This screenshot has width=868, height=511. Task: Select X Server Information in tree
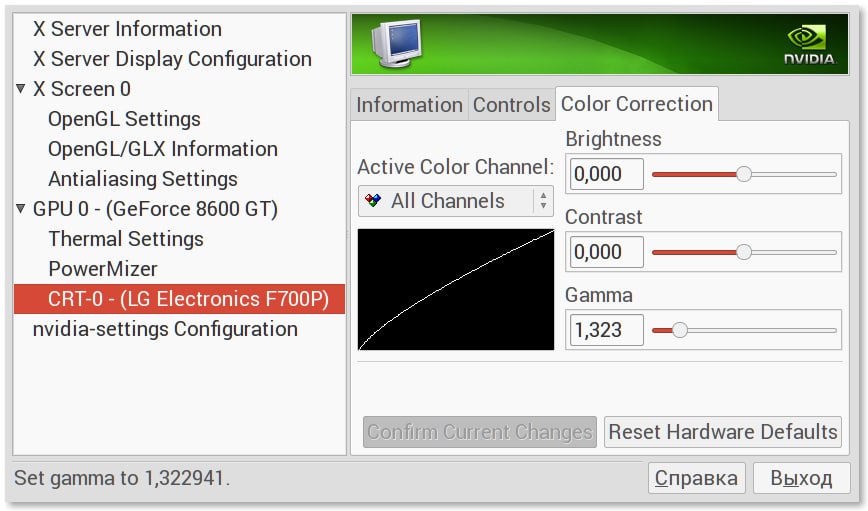[x=127, y=29]
